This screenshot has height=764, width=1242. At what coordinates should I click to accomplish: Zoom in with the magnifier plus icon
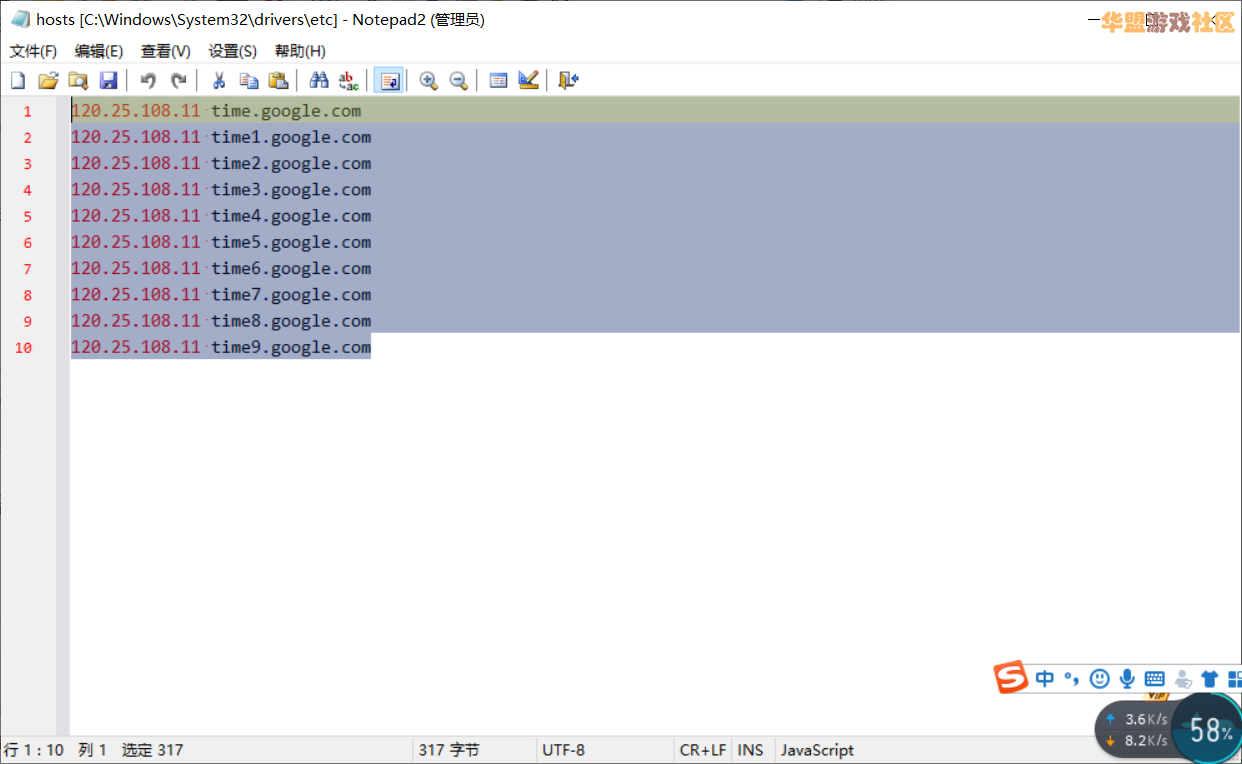(429, 81)
